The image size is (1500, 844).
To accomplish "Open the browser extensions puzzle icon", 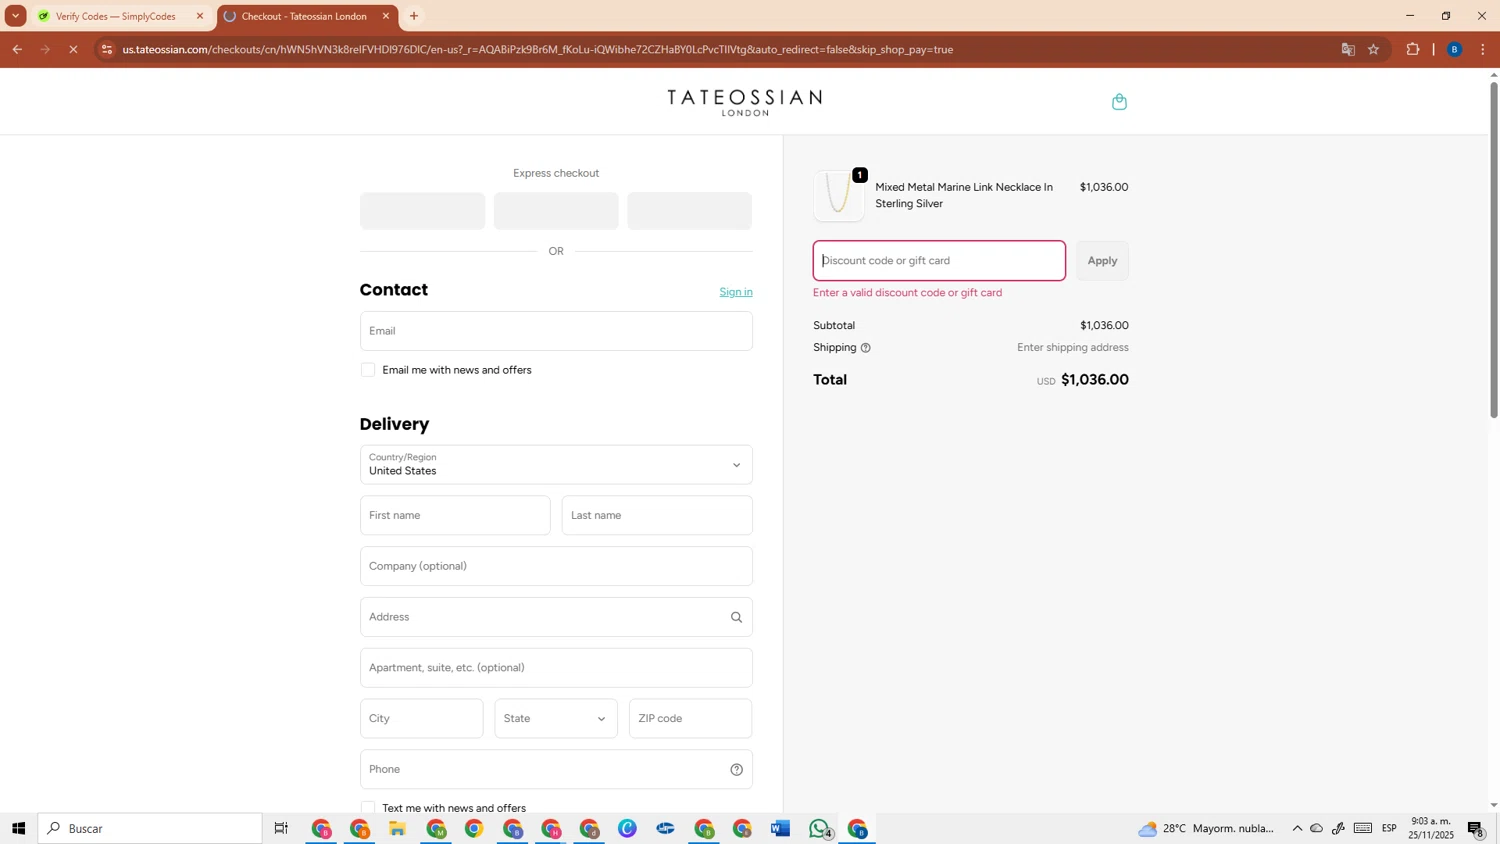I will click(x=1413, y=49).
